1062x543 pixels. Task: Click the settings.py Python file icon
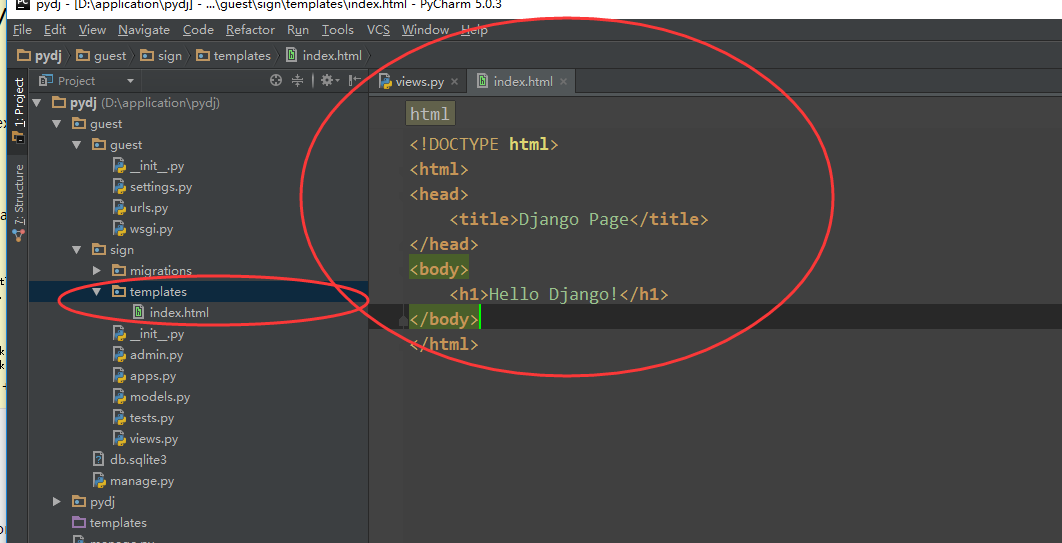point(119,187)
